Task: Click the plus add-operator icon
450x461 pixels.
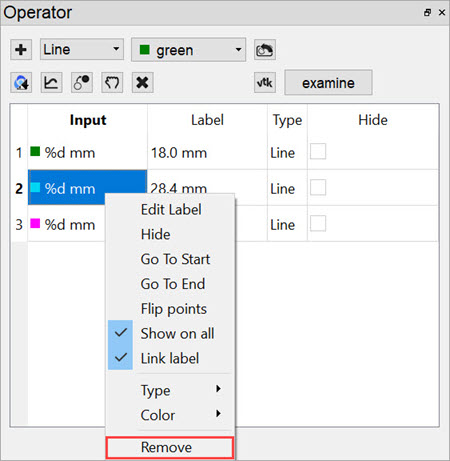Action: (x=21, y=50)
